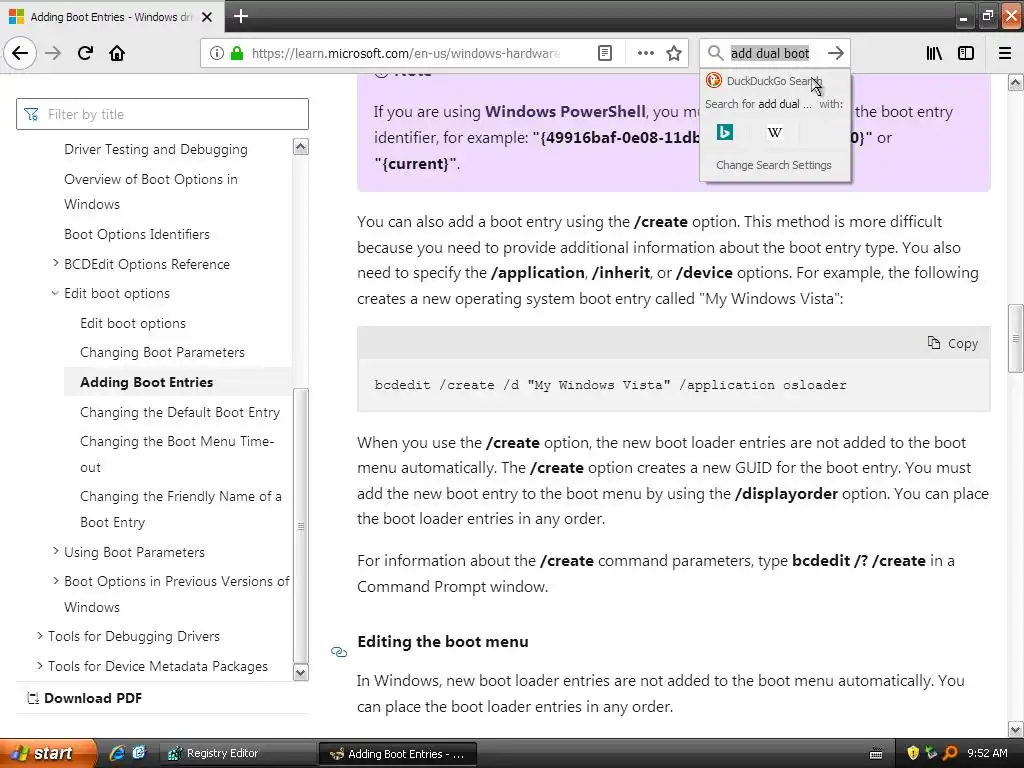The height and width of the screenshot is (768, 1024).
Task: Toggle reader view in address bar
Action: 605,53
